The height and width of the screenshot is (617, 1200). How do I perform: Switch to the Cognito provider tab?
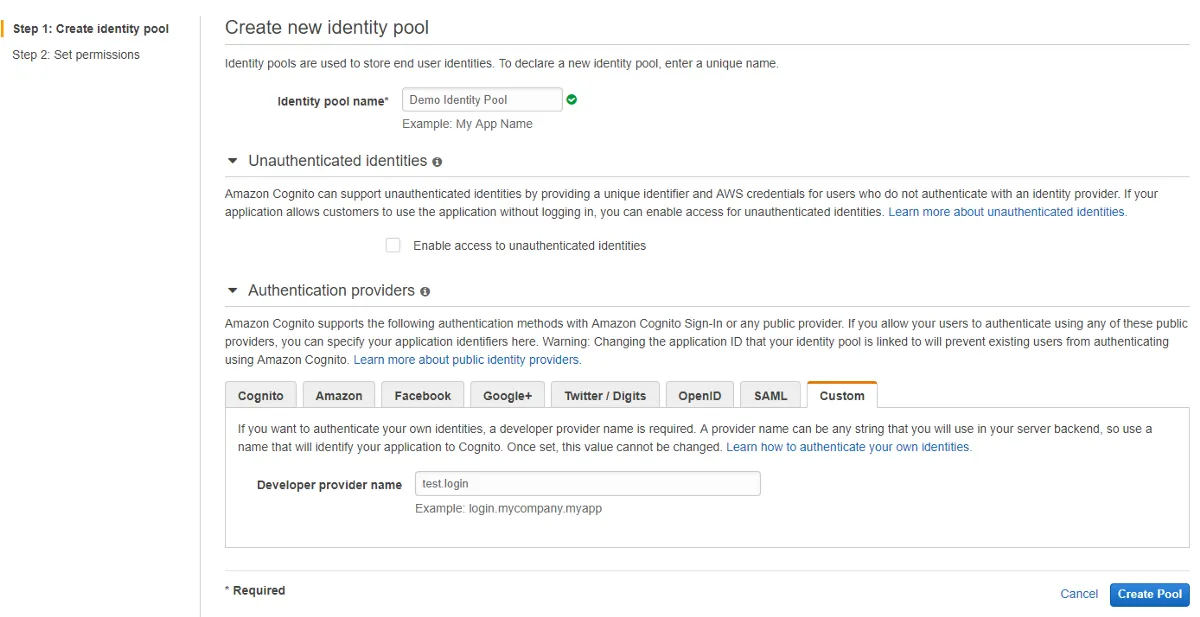point(260,395)
